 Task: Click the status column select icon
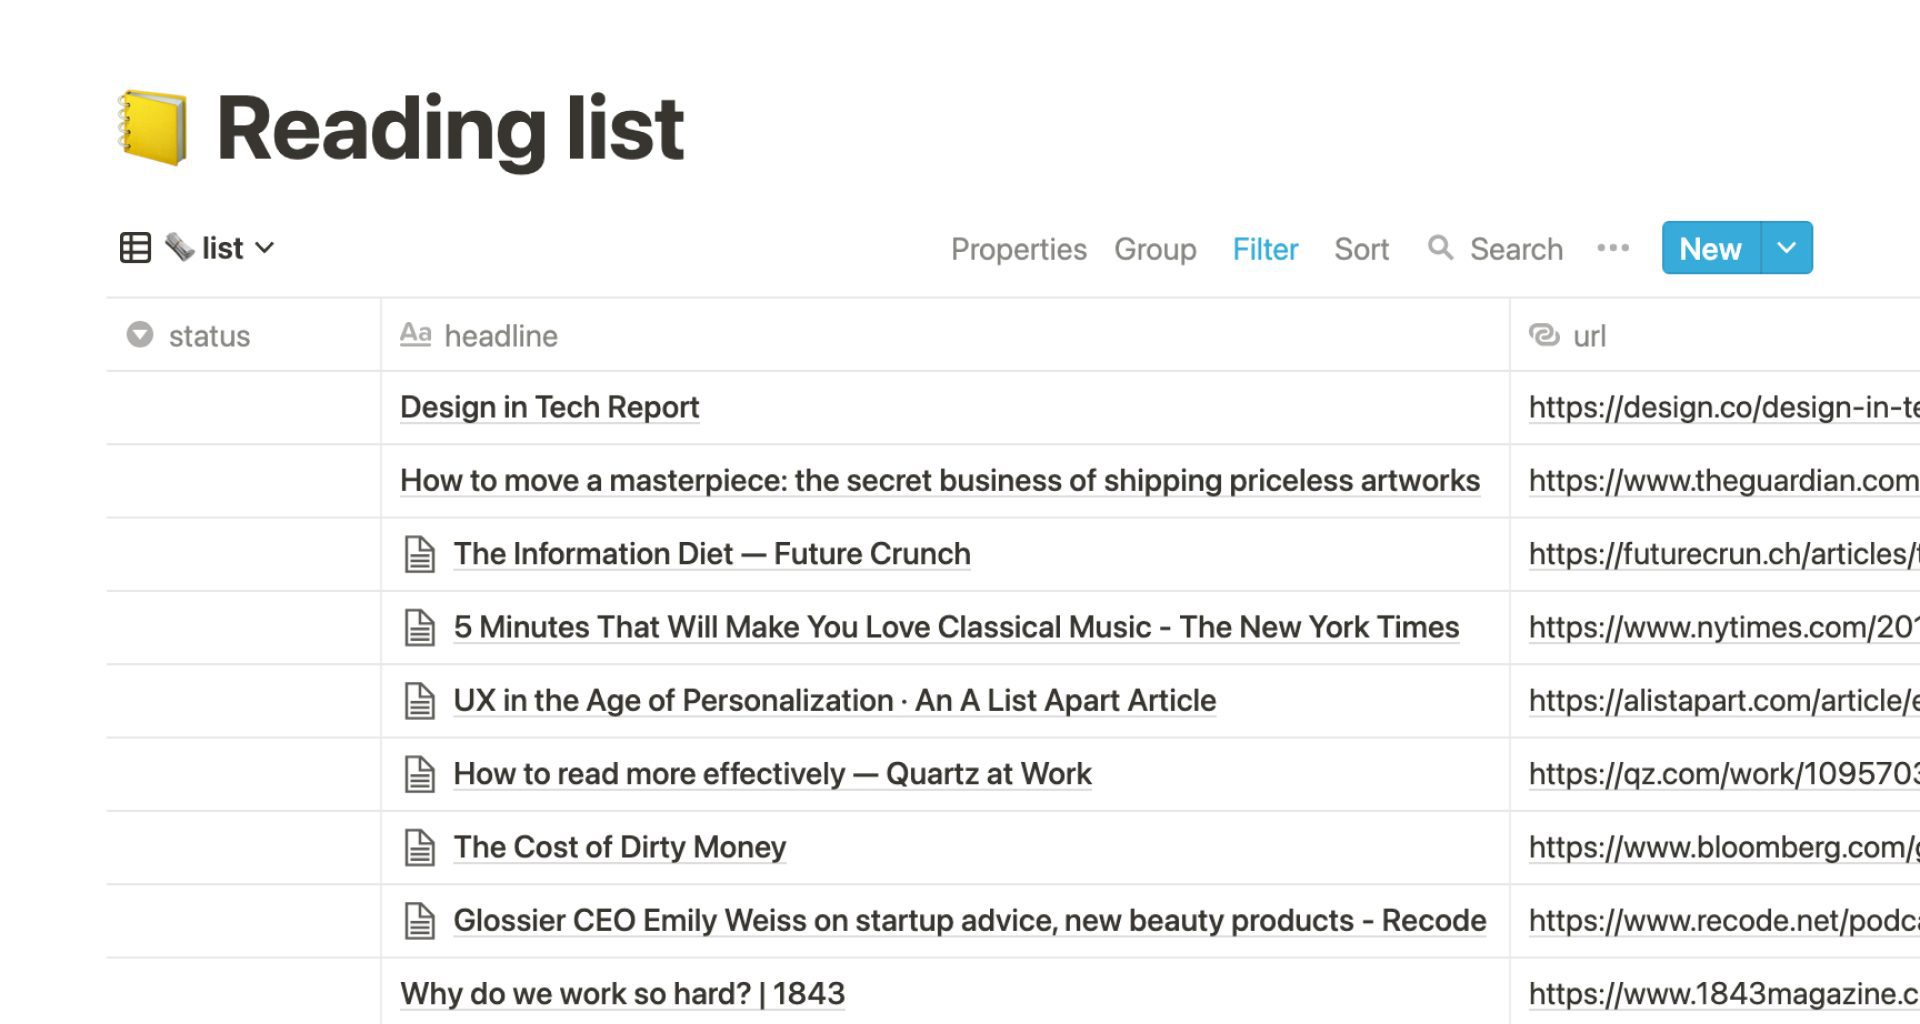tap(140, 335)
